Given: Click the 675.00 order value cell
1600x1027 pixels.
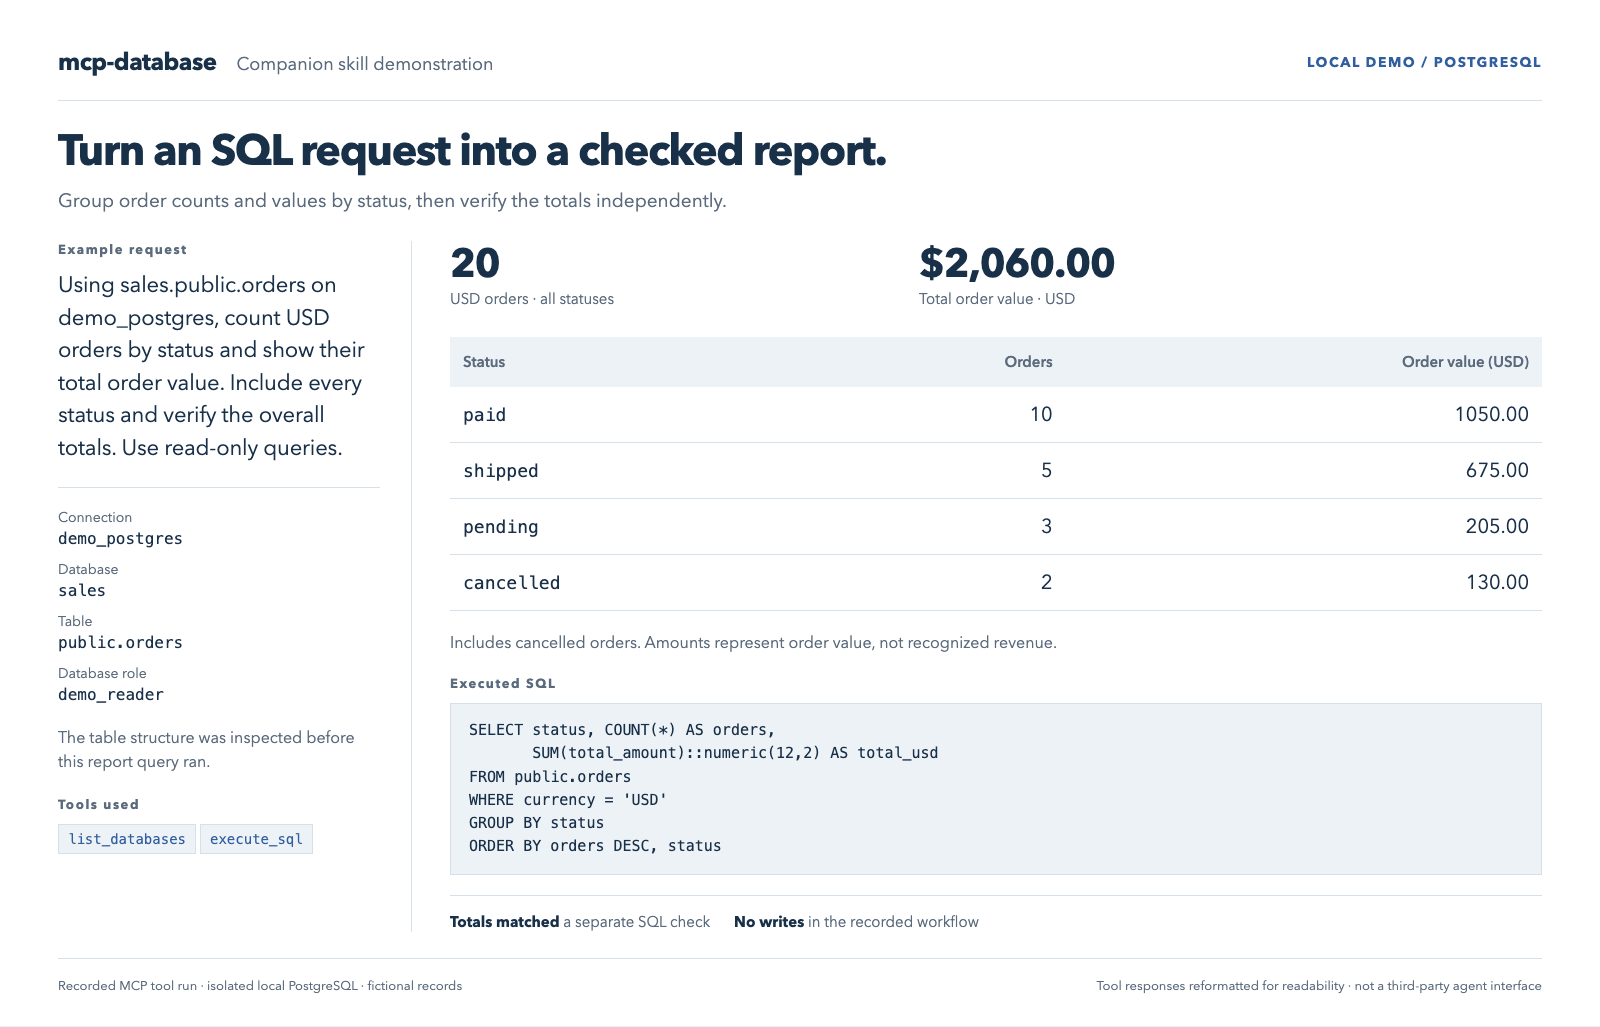Looking at the screenshot, I should pos(1497,470).
